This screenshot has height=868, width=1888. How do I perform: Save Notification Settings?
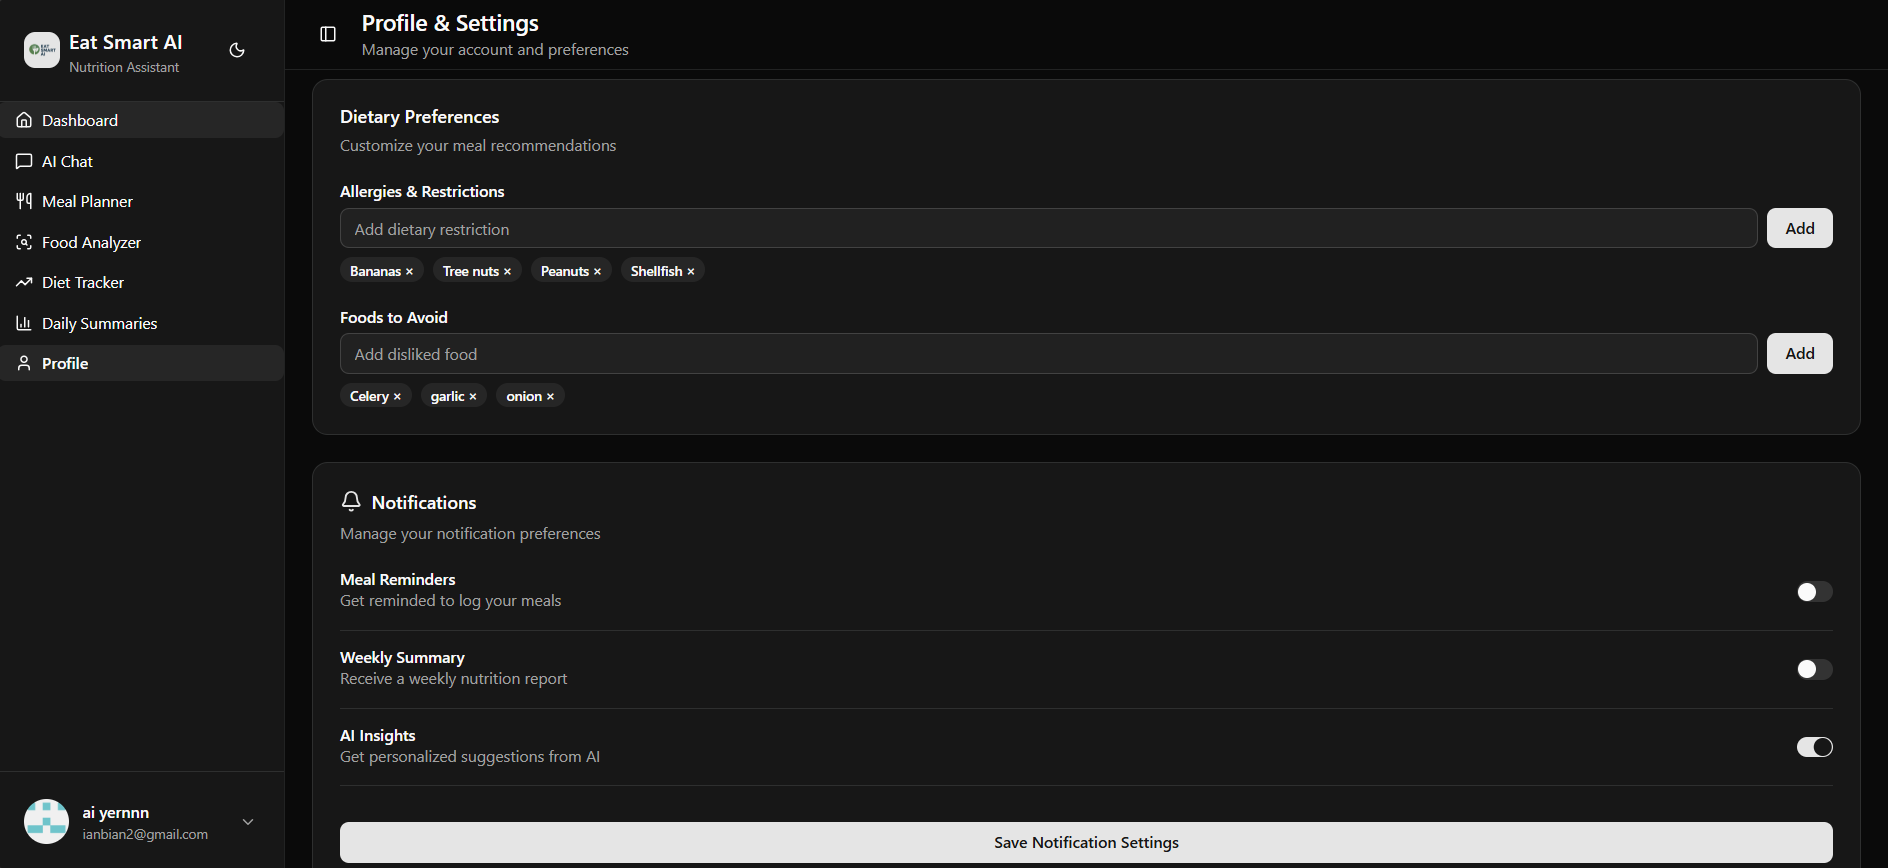pos(1086,842)
